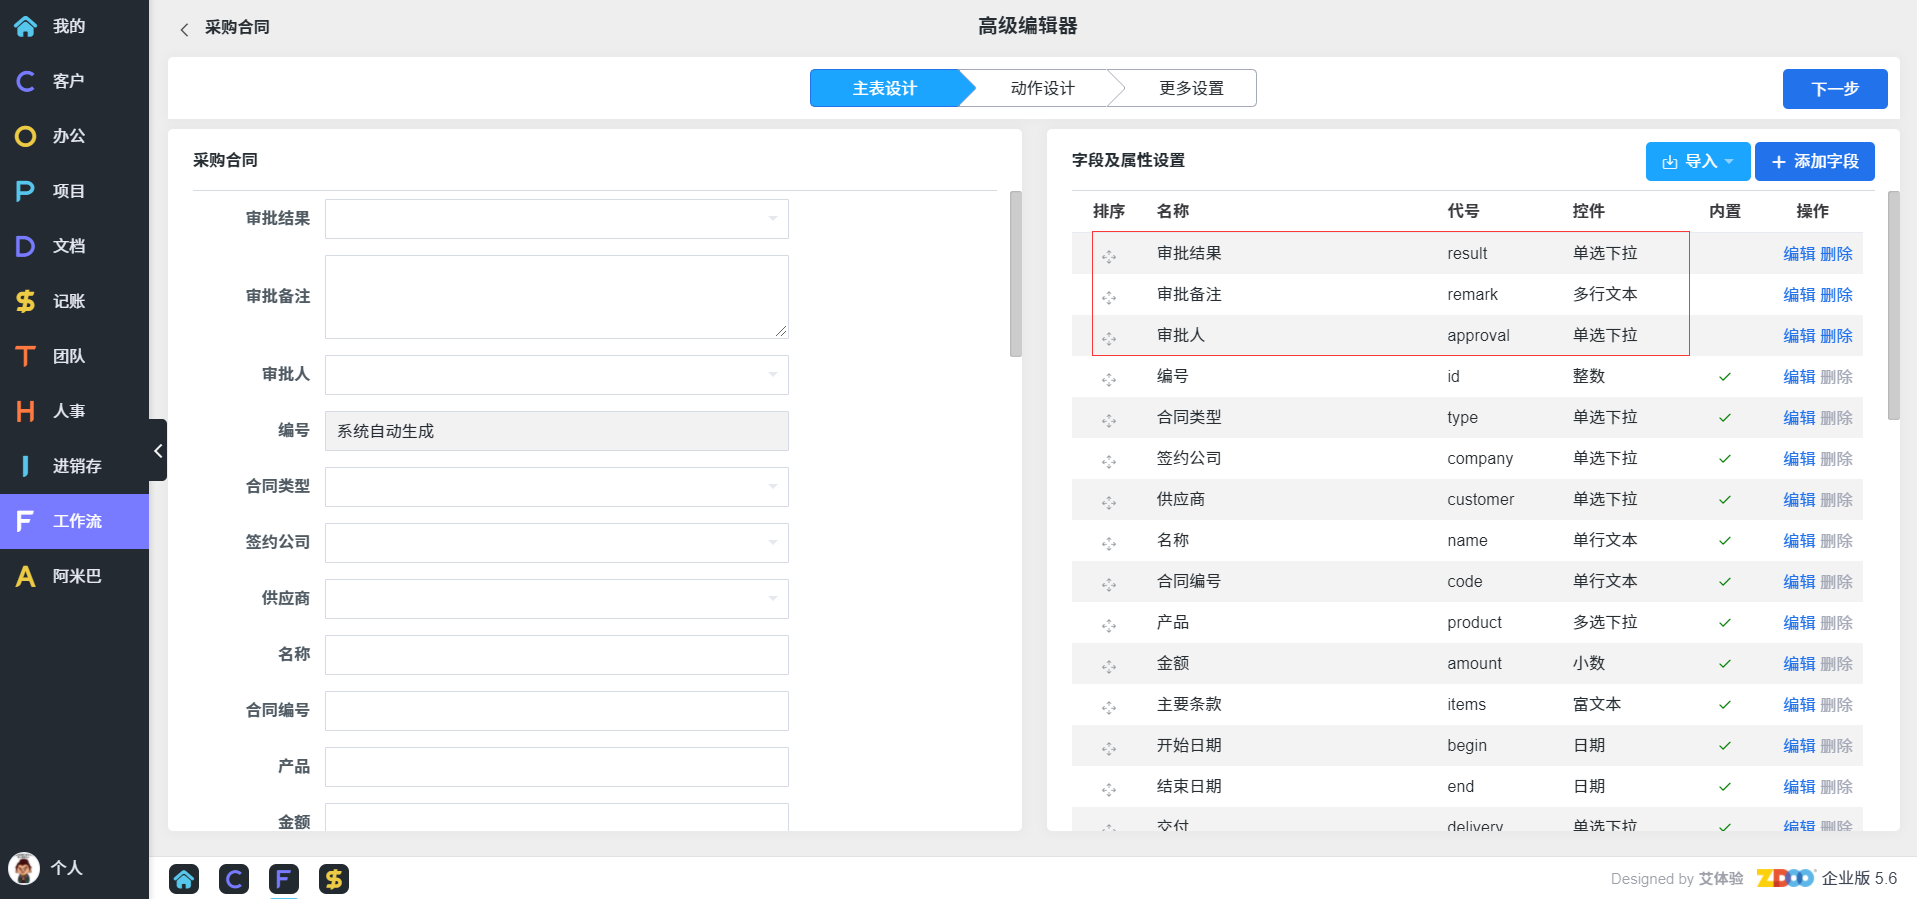Click the back arrow beside 采购合同
This screenshot has height=899, width=1917.
tap(184, 29)
